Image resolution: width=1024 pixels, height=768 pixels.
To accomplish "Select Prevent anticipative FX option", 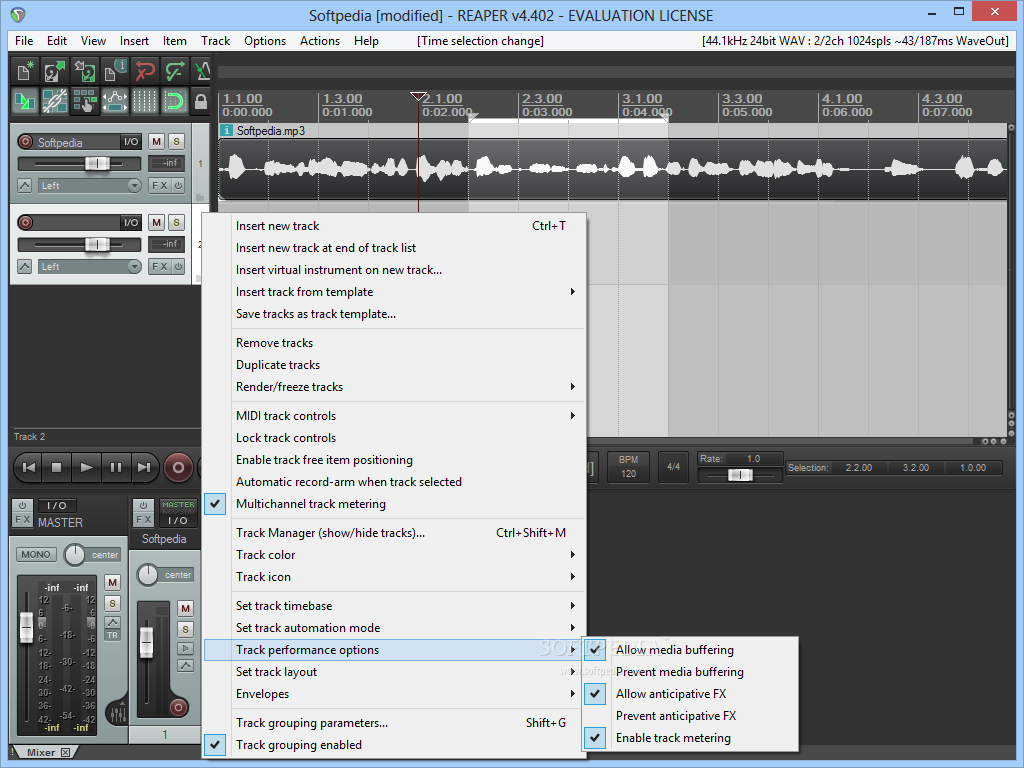I will 690,716.
